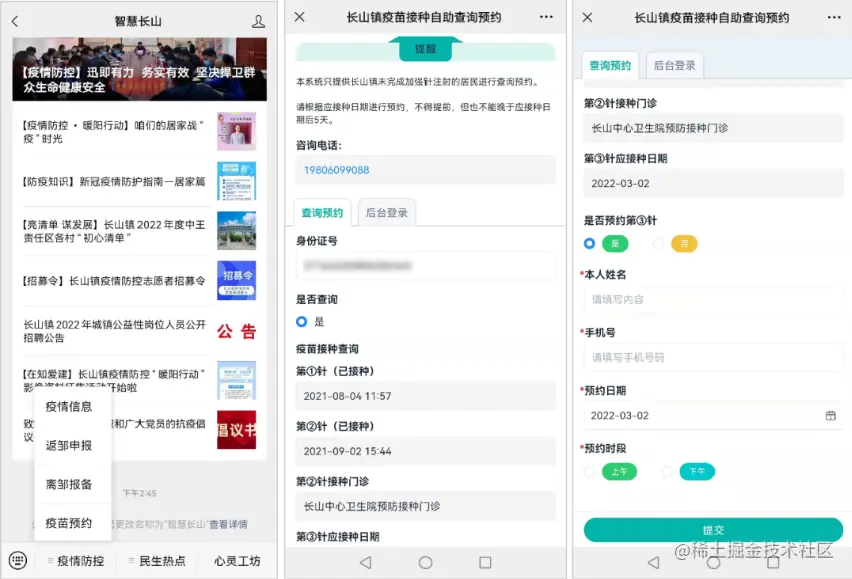Open the more options dots on middle screen
The height and width of the screenshot is (579, 852).
[x=546, y=17]
